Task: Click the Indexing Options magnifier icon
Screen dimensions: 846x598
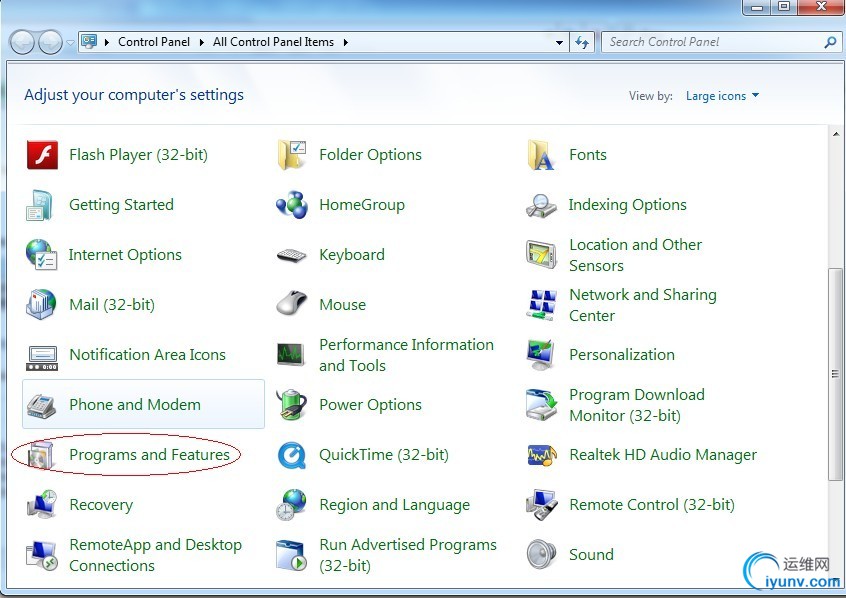Action: pos(541,205)
